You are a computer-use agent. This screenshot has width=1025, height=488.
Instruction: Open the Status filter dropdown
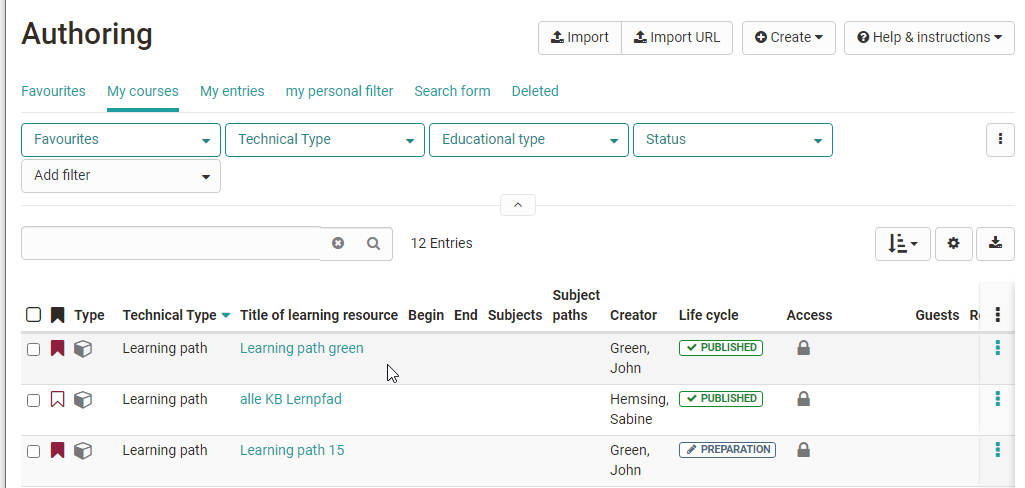pos(732,140)
